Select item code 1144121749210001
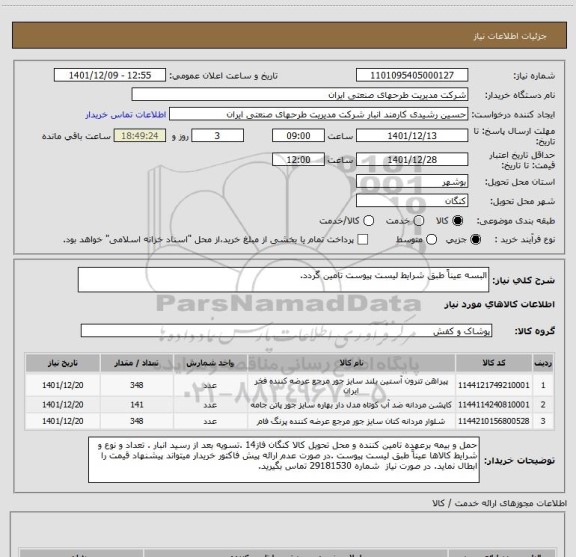The height and width of the screenshot is (557, 576). pyautogui.click(x=494, y=385)
